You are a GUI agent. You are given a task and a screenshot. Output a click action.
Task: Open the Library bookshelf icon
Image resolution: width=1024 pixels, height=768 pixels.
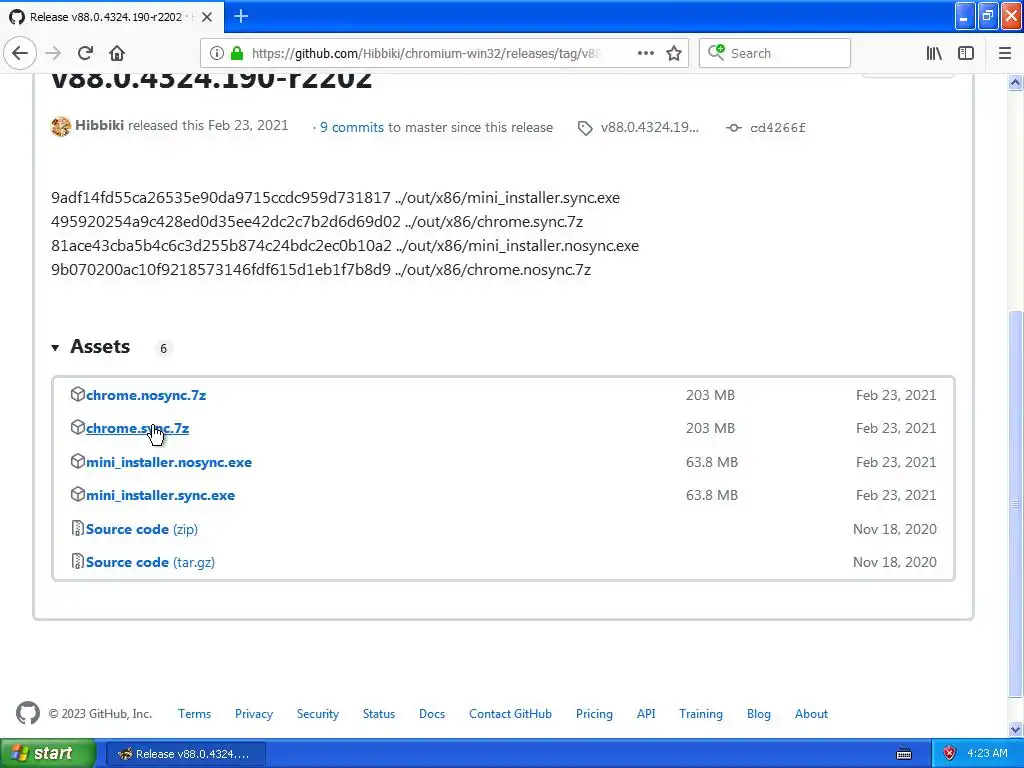934,53
